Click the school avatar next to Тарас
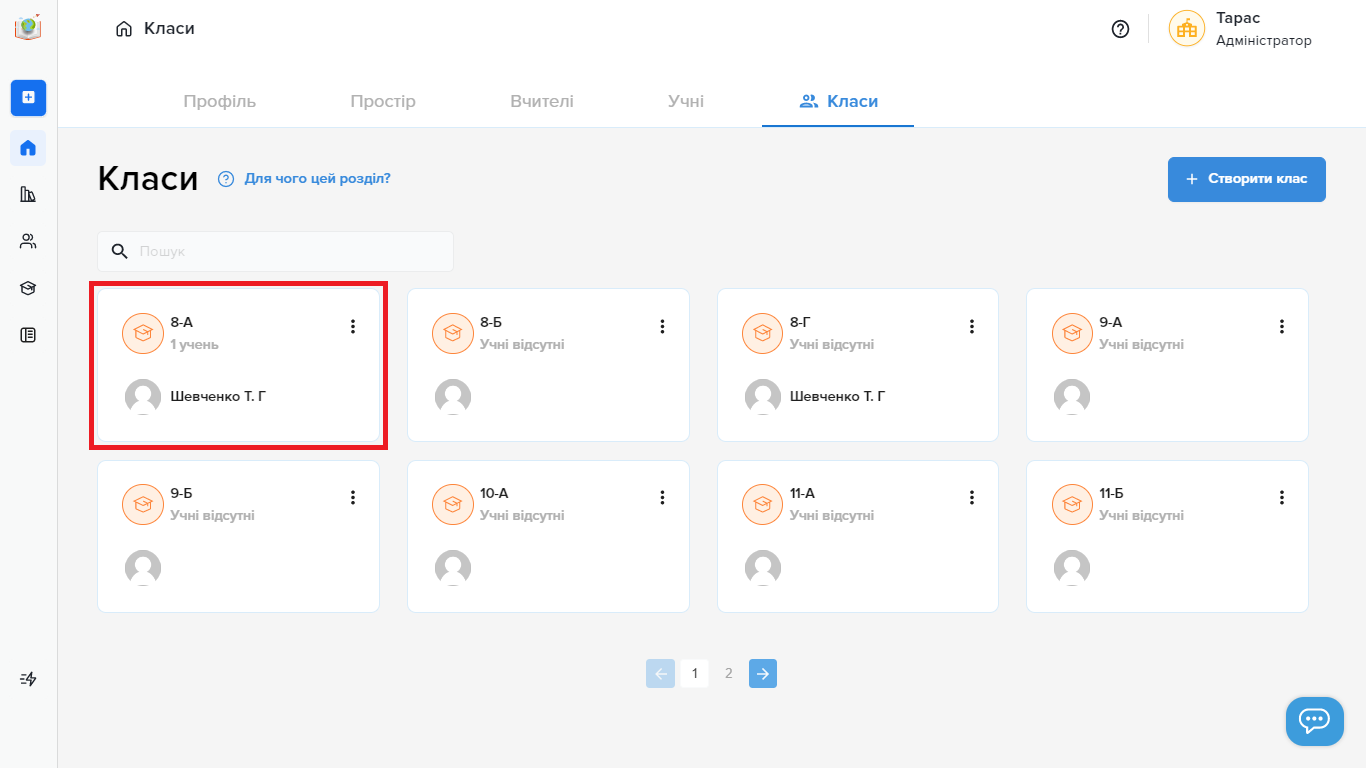1366x768 pixels. [x=1187, y=29]
